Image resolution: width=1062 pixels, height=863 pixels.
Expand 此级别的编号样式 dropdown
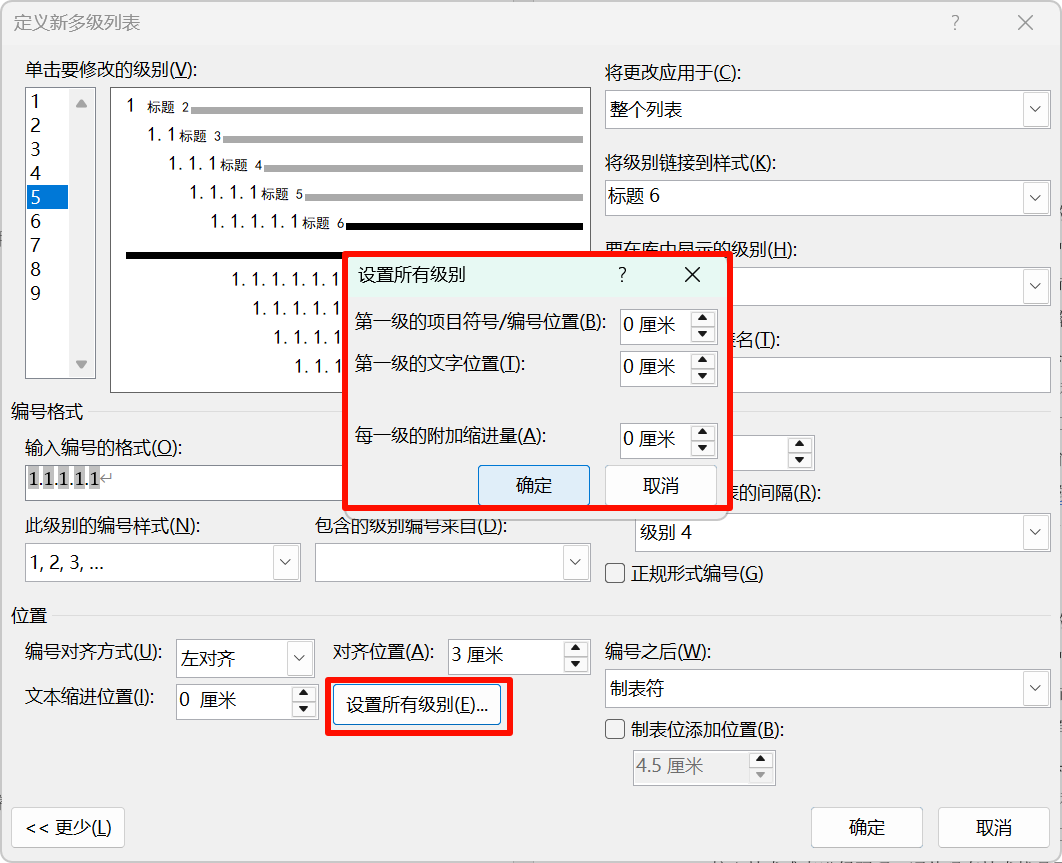(x=286, y=563)
